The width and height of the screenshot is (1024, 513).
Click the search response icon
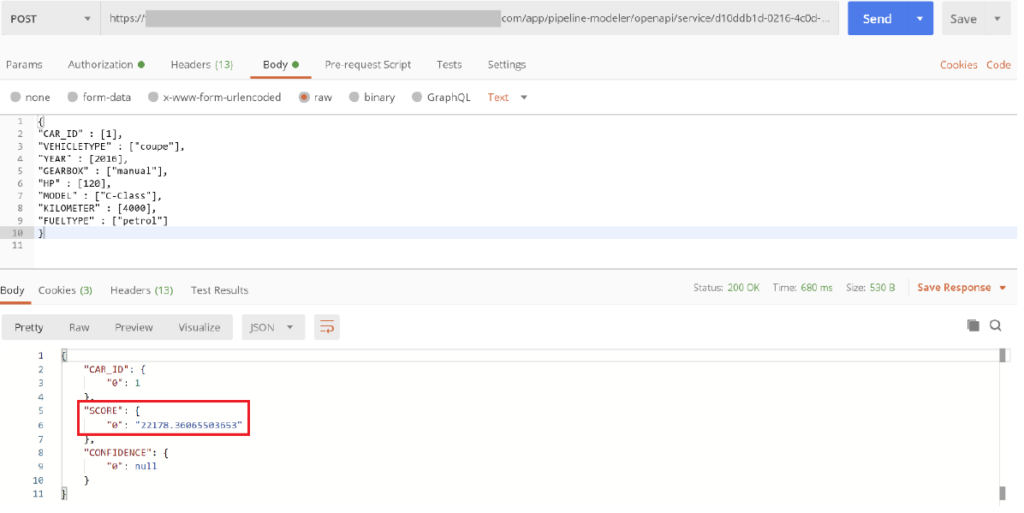pyautogui.click(x=995, y=325)
